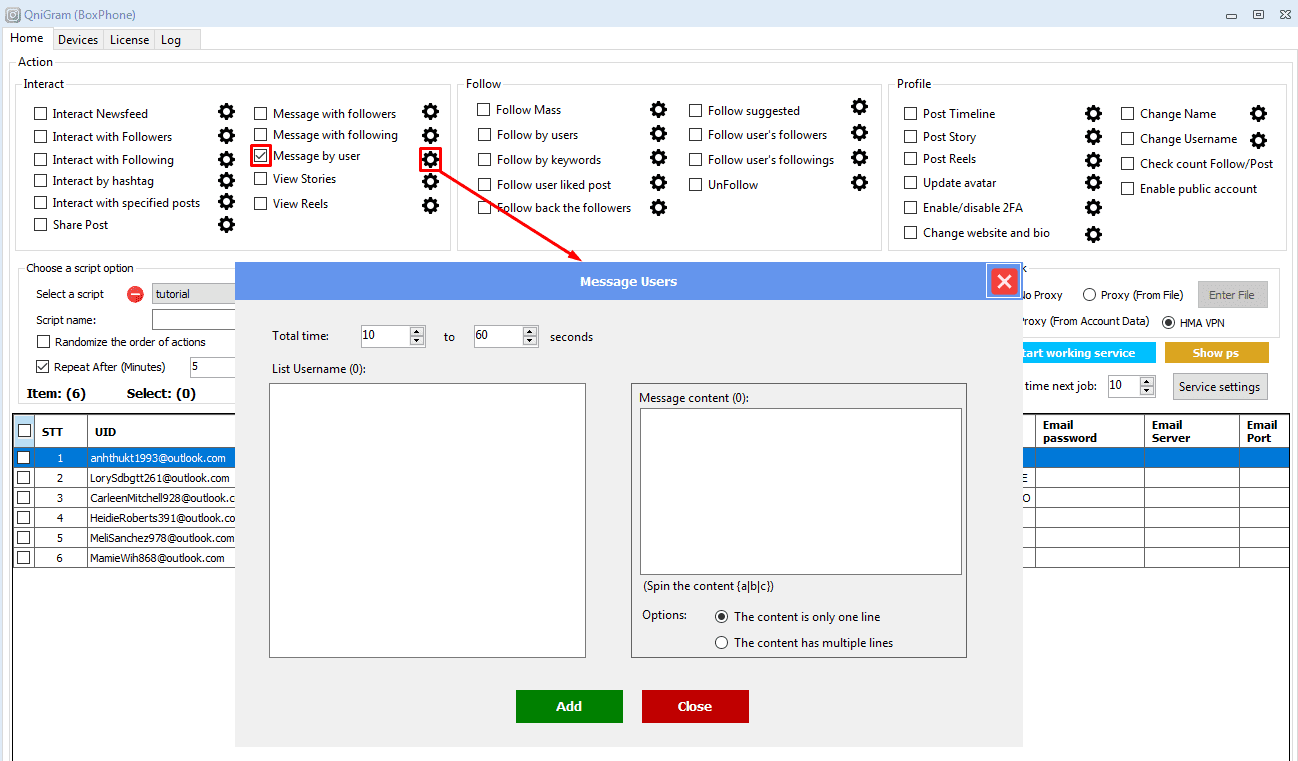Viewport: 1298px width, 761px height.
Task: Click gear icon beside Change Username
Action: (x=1258, y=140)
